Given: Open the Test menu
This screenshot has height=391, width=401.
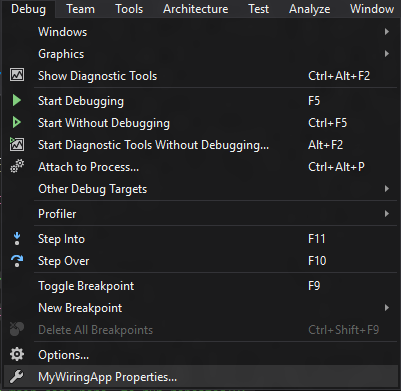Looking at the screenshot, I should (259, 9).
